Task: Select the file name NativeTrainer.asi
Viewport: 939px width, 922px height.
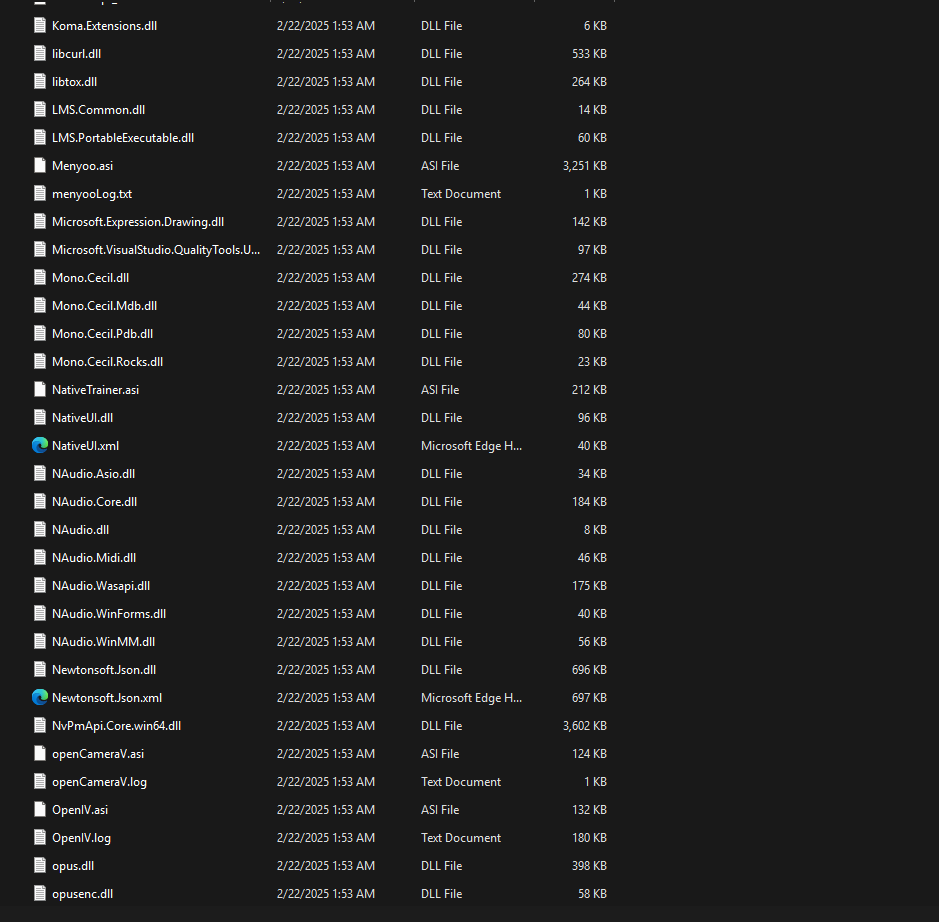Action: (95, 390)
